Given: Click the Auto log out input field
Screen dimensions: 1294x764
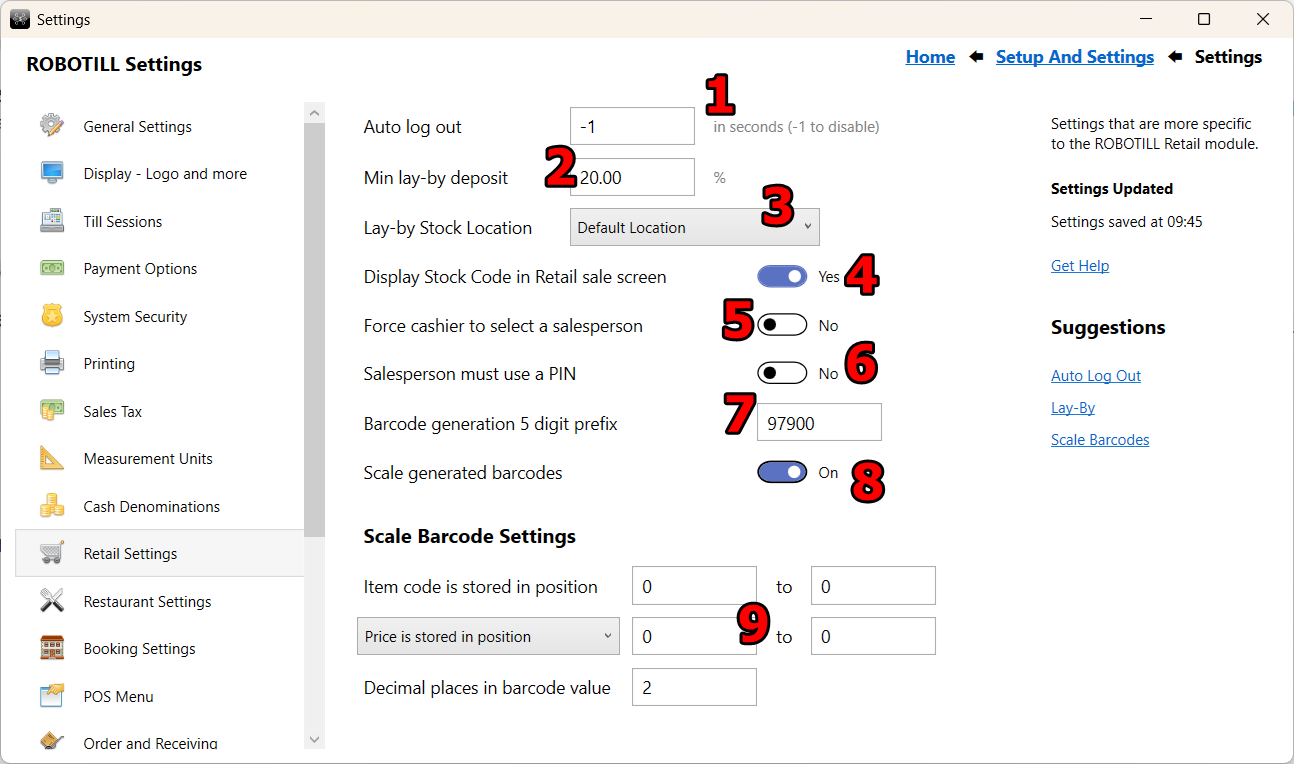Looking at the screenshot, I should (x=632, y=127).
